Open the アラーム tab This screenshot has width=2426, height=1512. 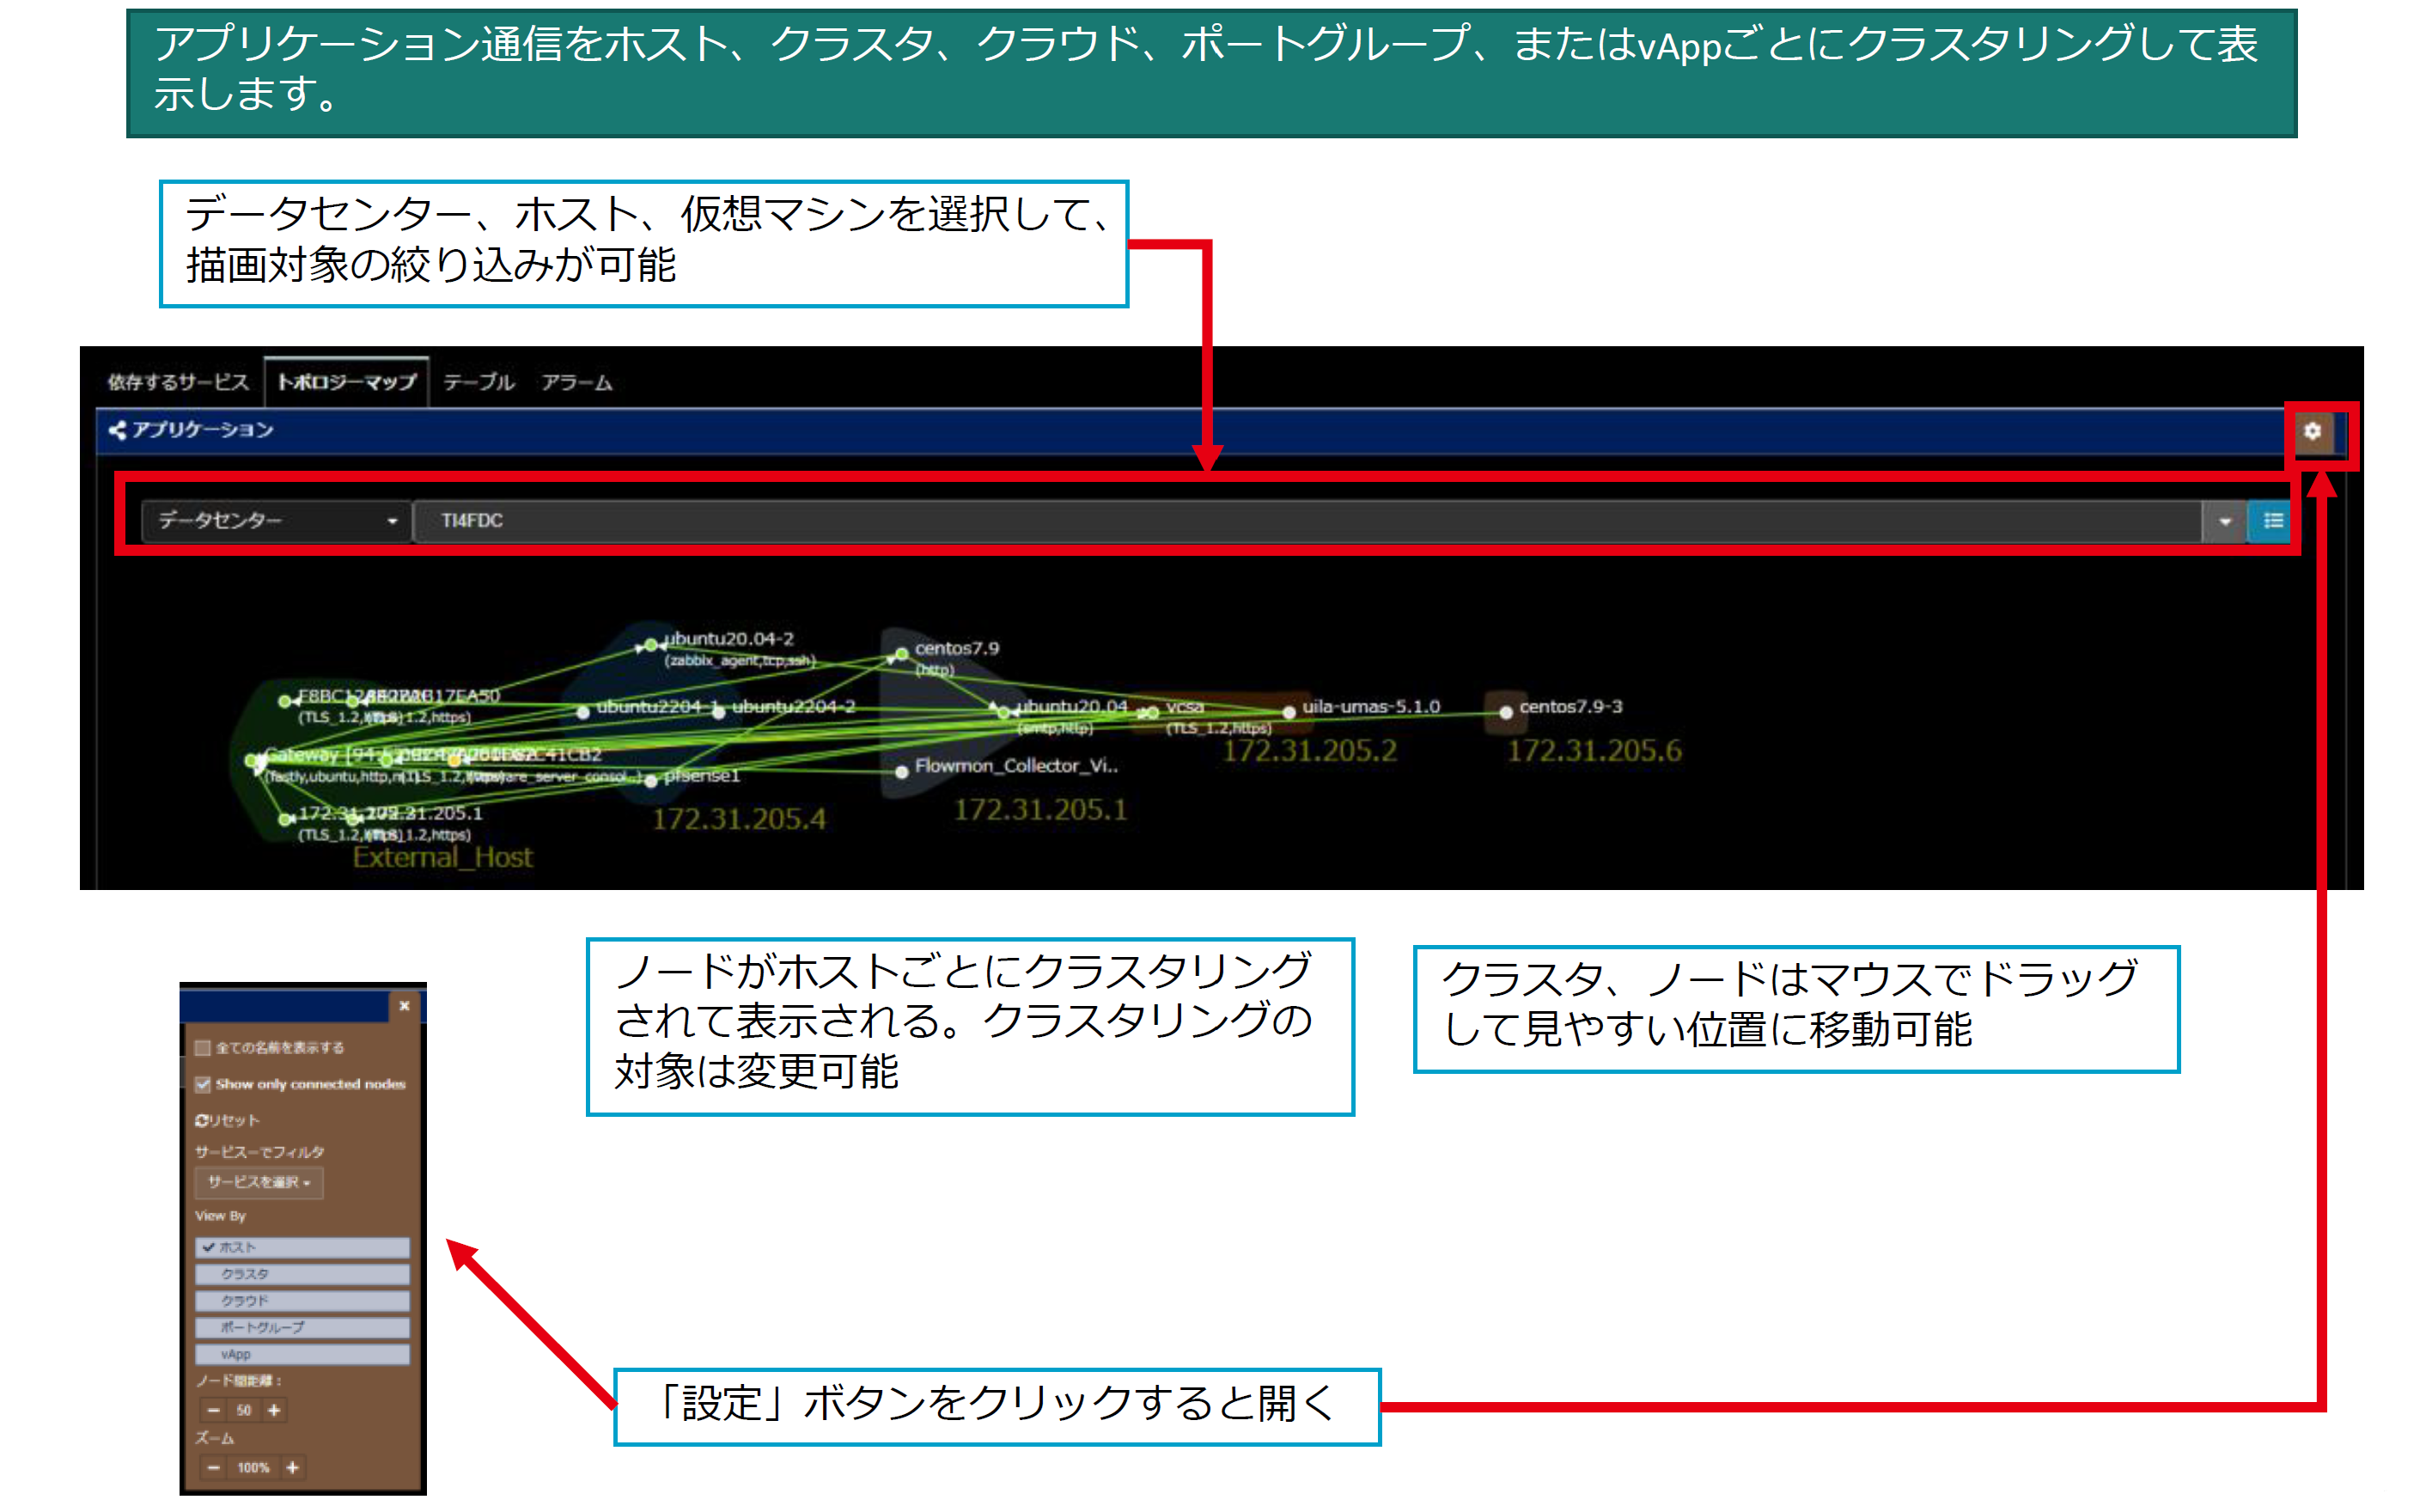point(577,382)
